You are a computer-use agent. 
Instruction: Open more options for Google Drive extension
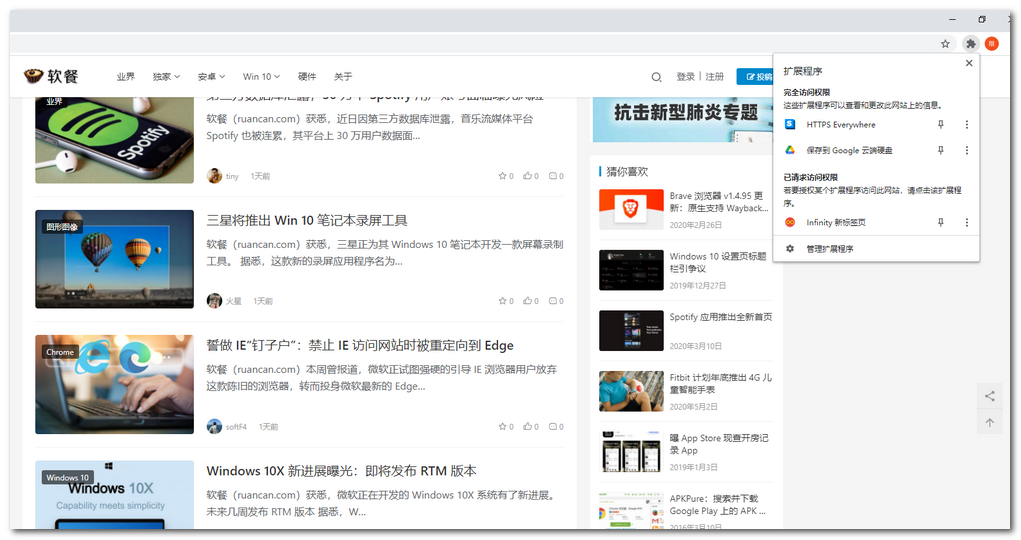(966, 150)
